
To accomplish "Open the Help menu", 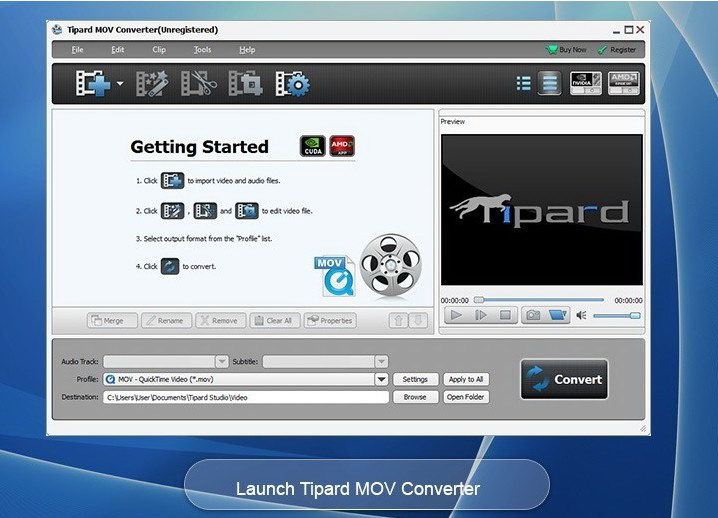I will (247, 49).
